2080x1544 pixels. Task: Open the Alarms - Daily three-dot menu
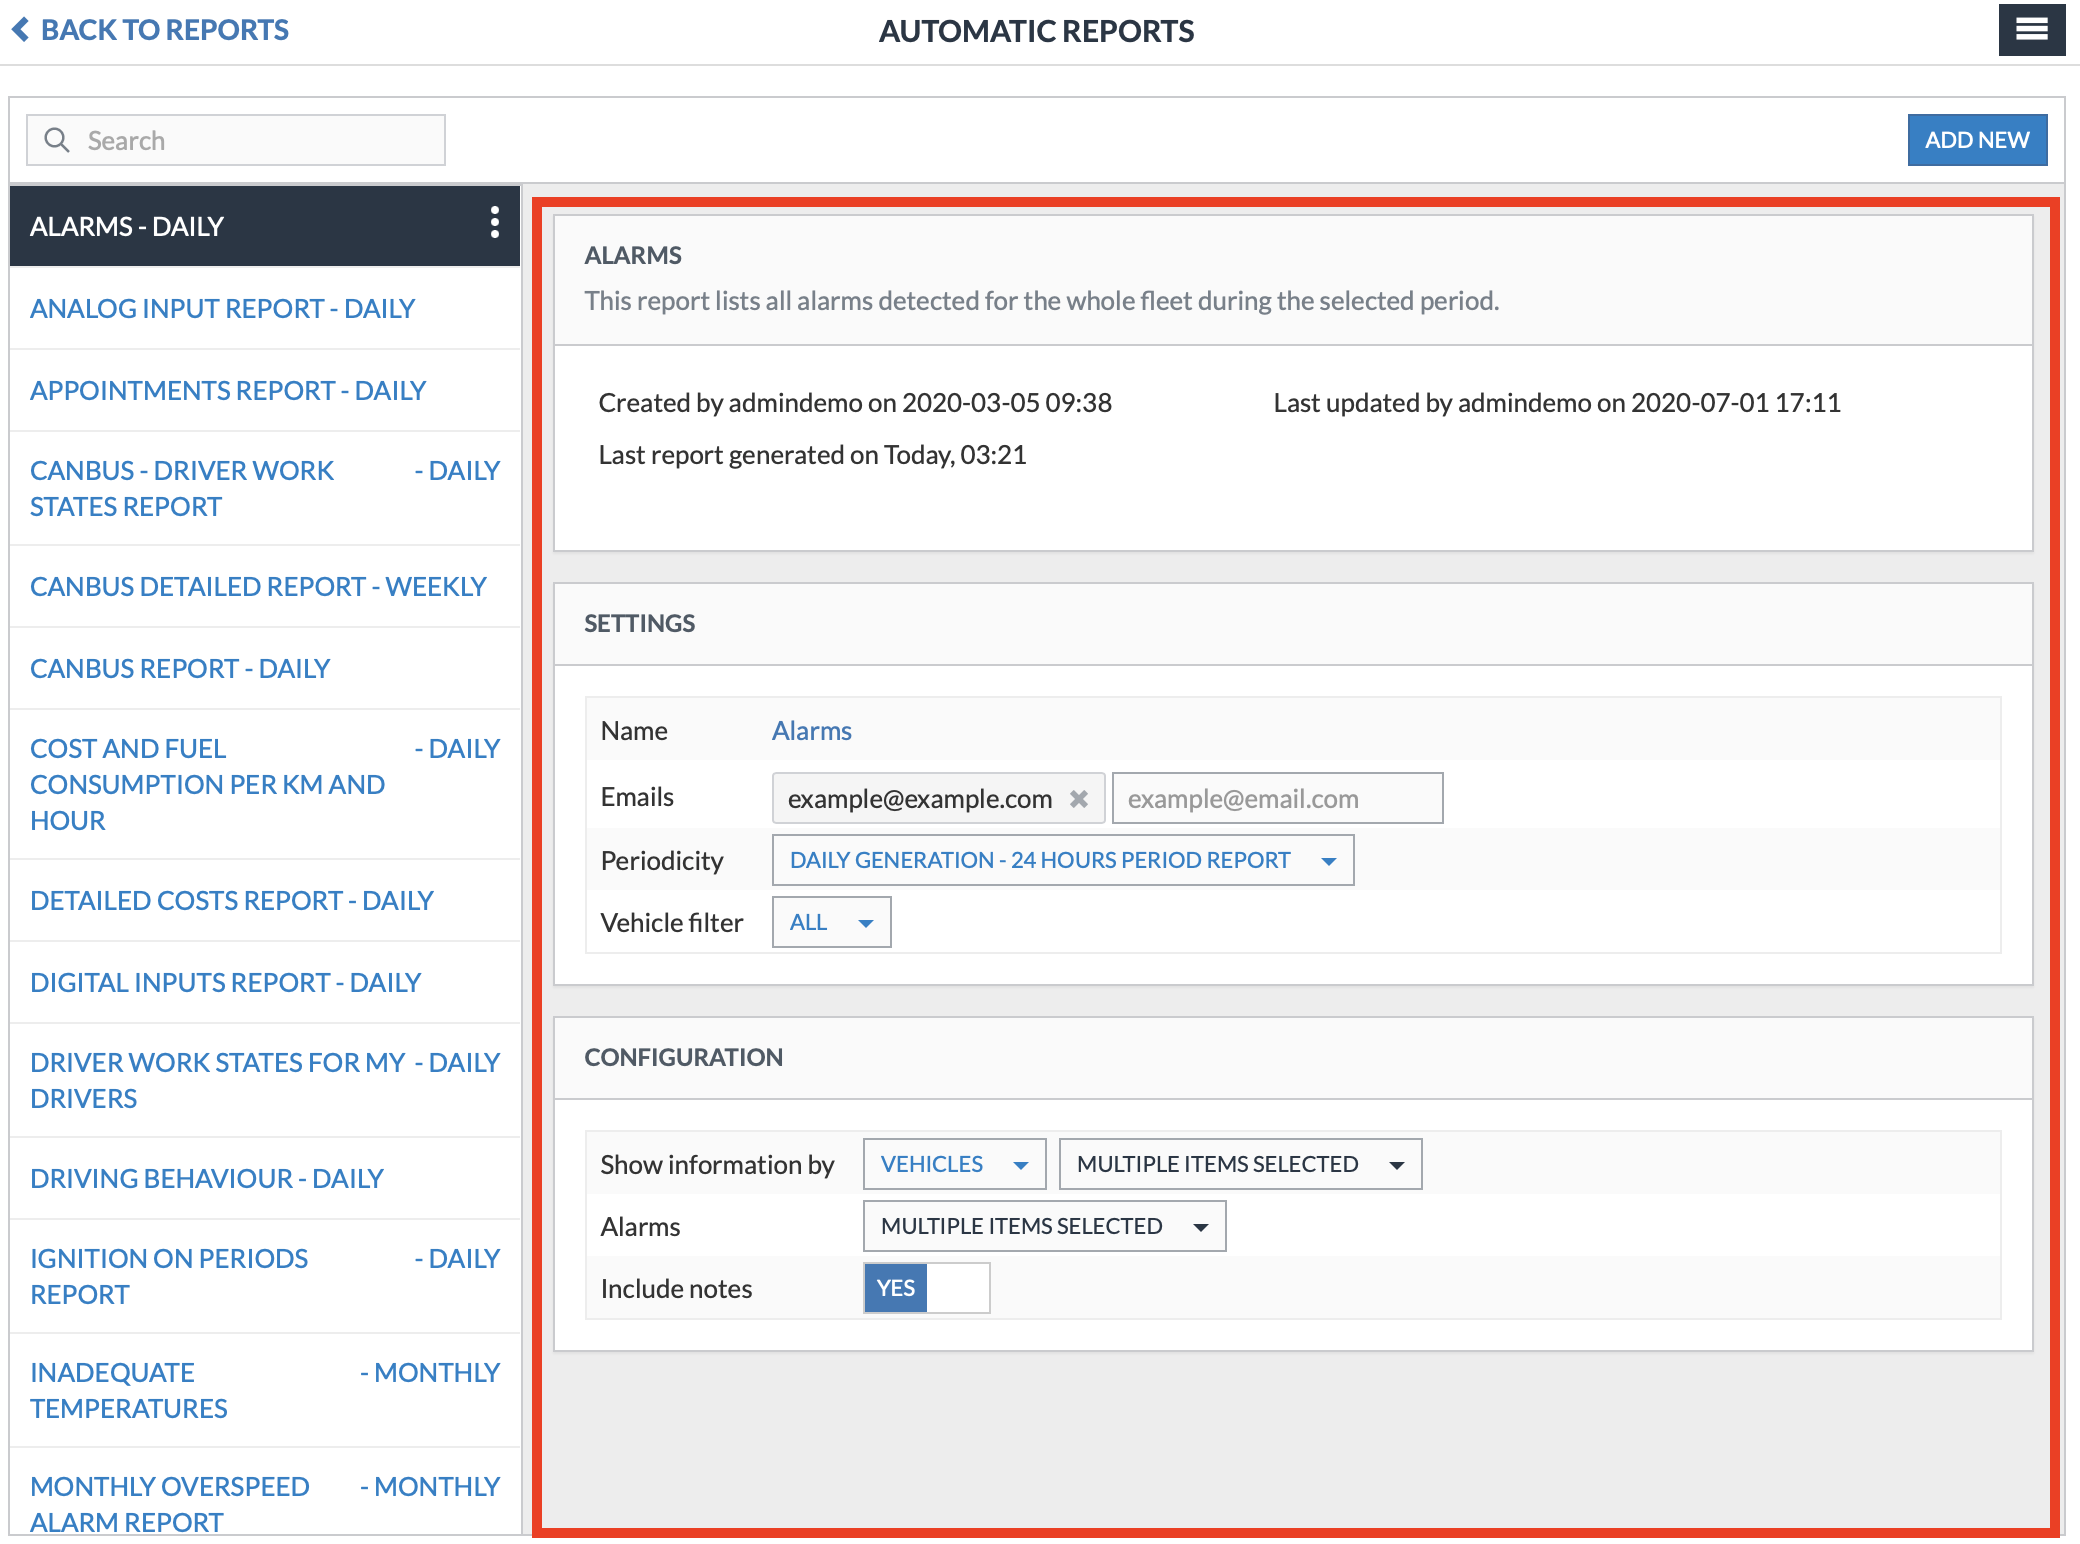tap(494, 223)
